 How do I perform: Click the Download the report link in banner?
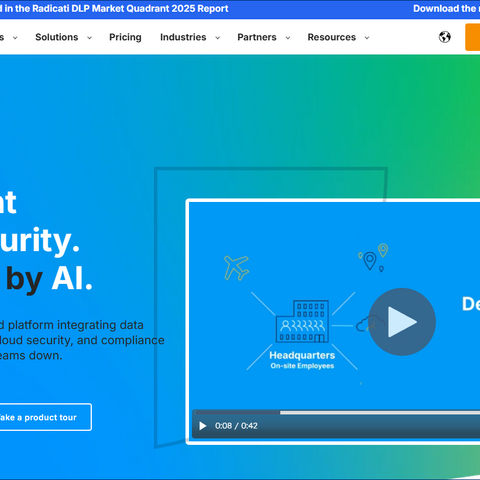pos(446,8)
